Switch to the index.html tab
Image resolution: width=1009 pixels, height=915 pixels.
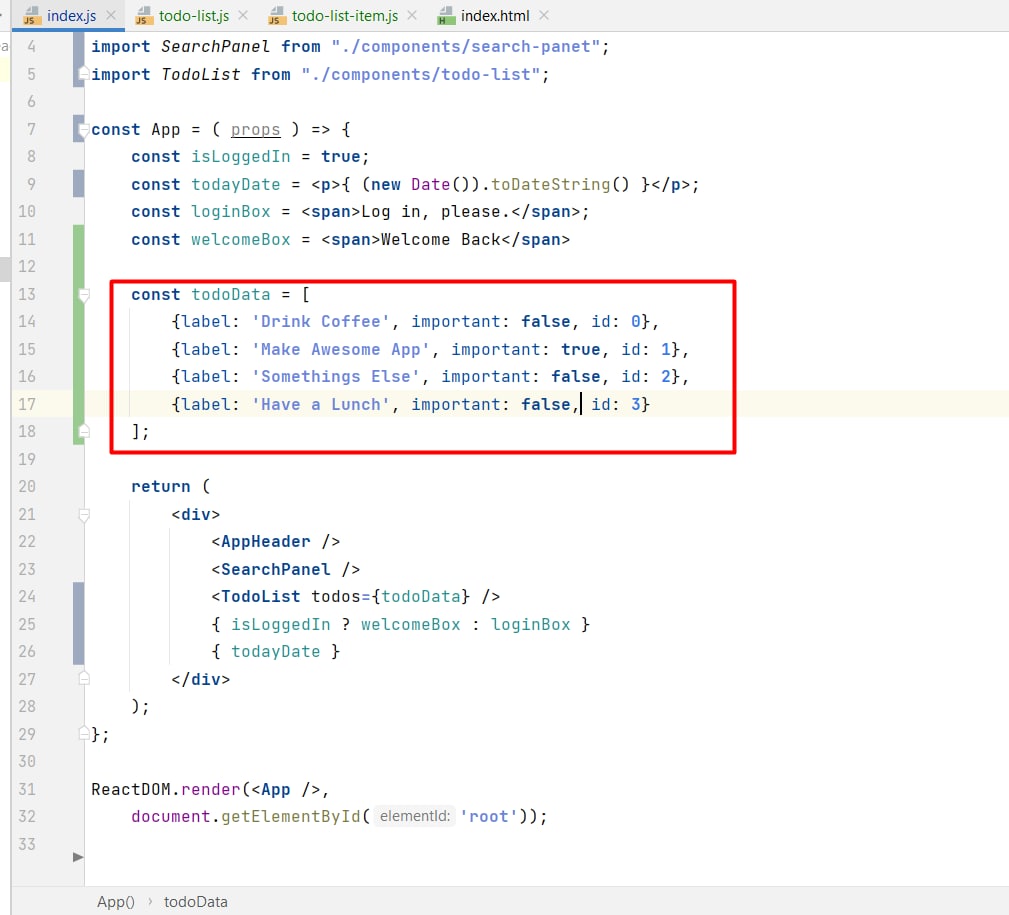click(495, 15)
